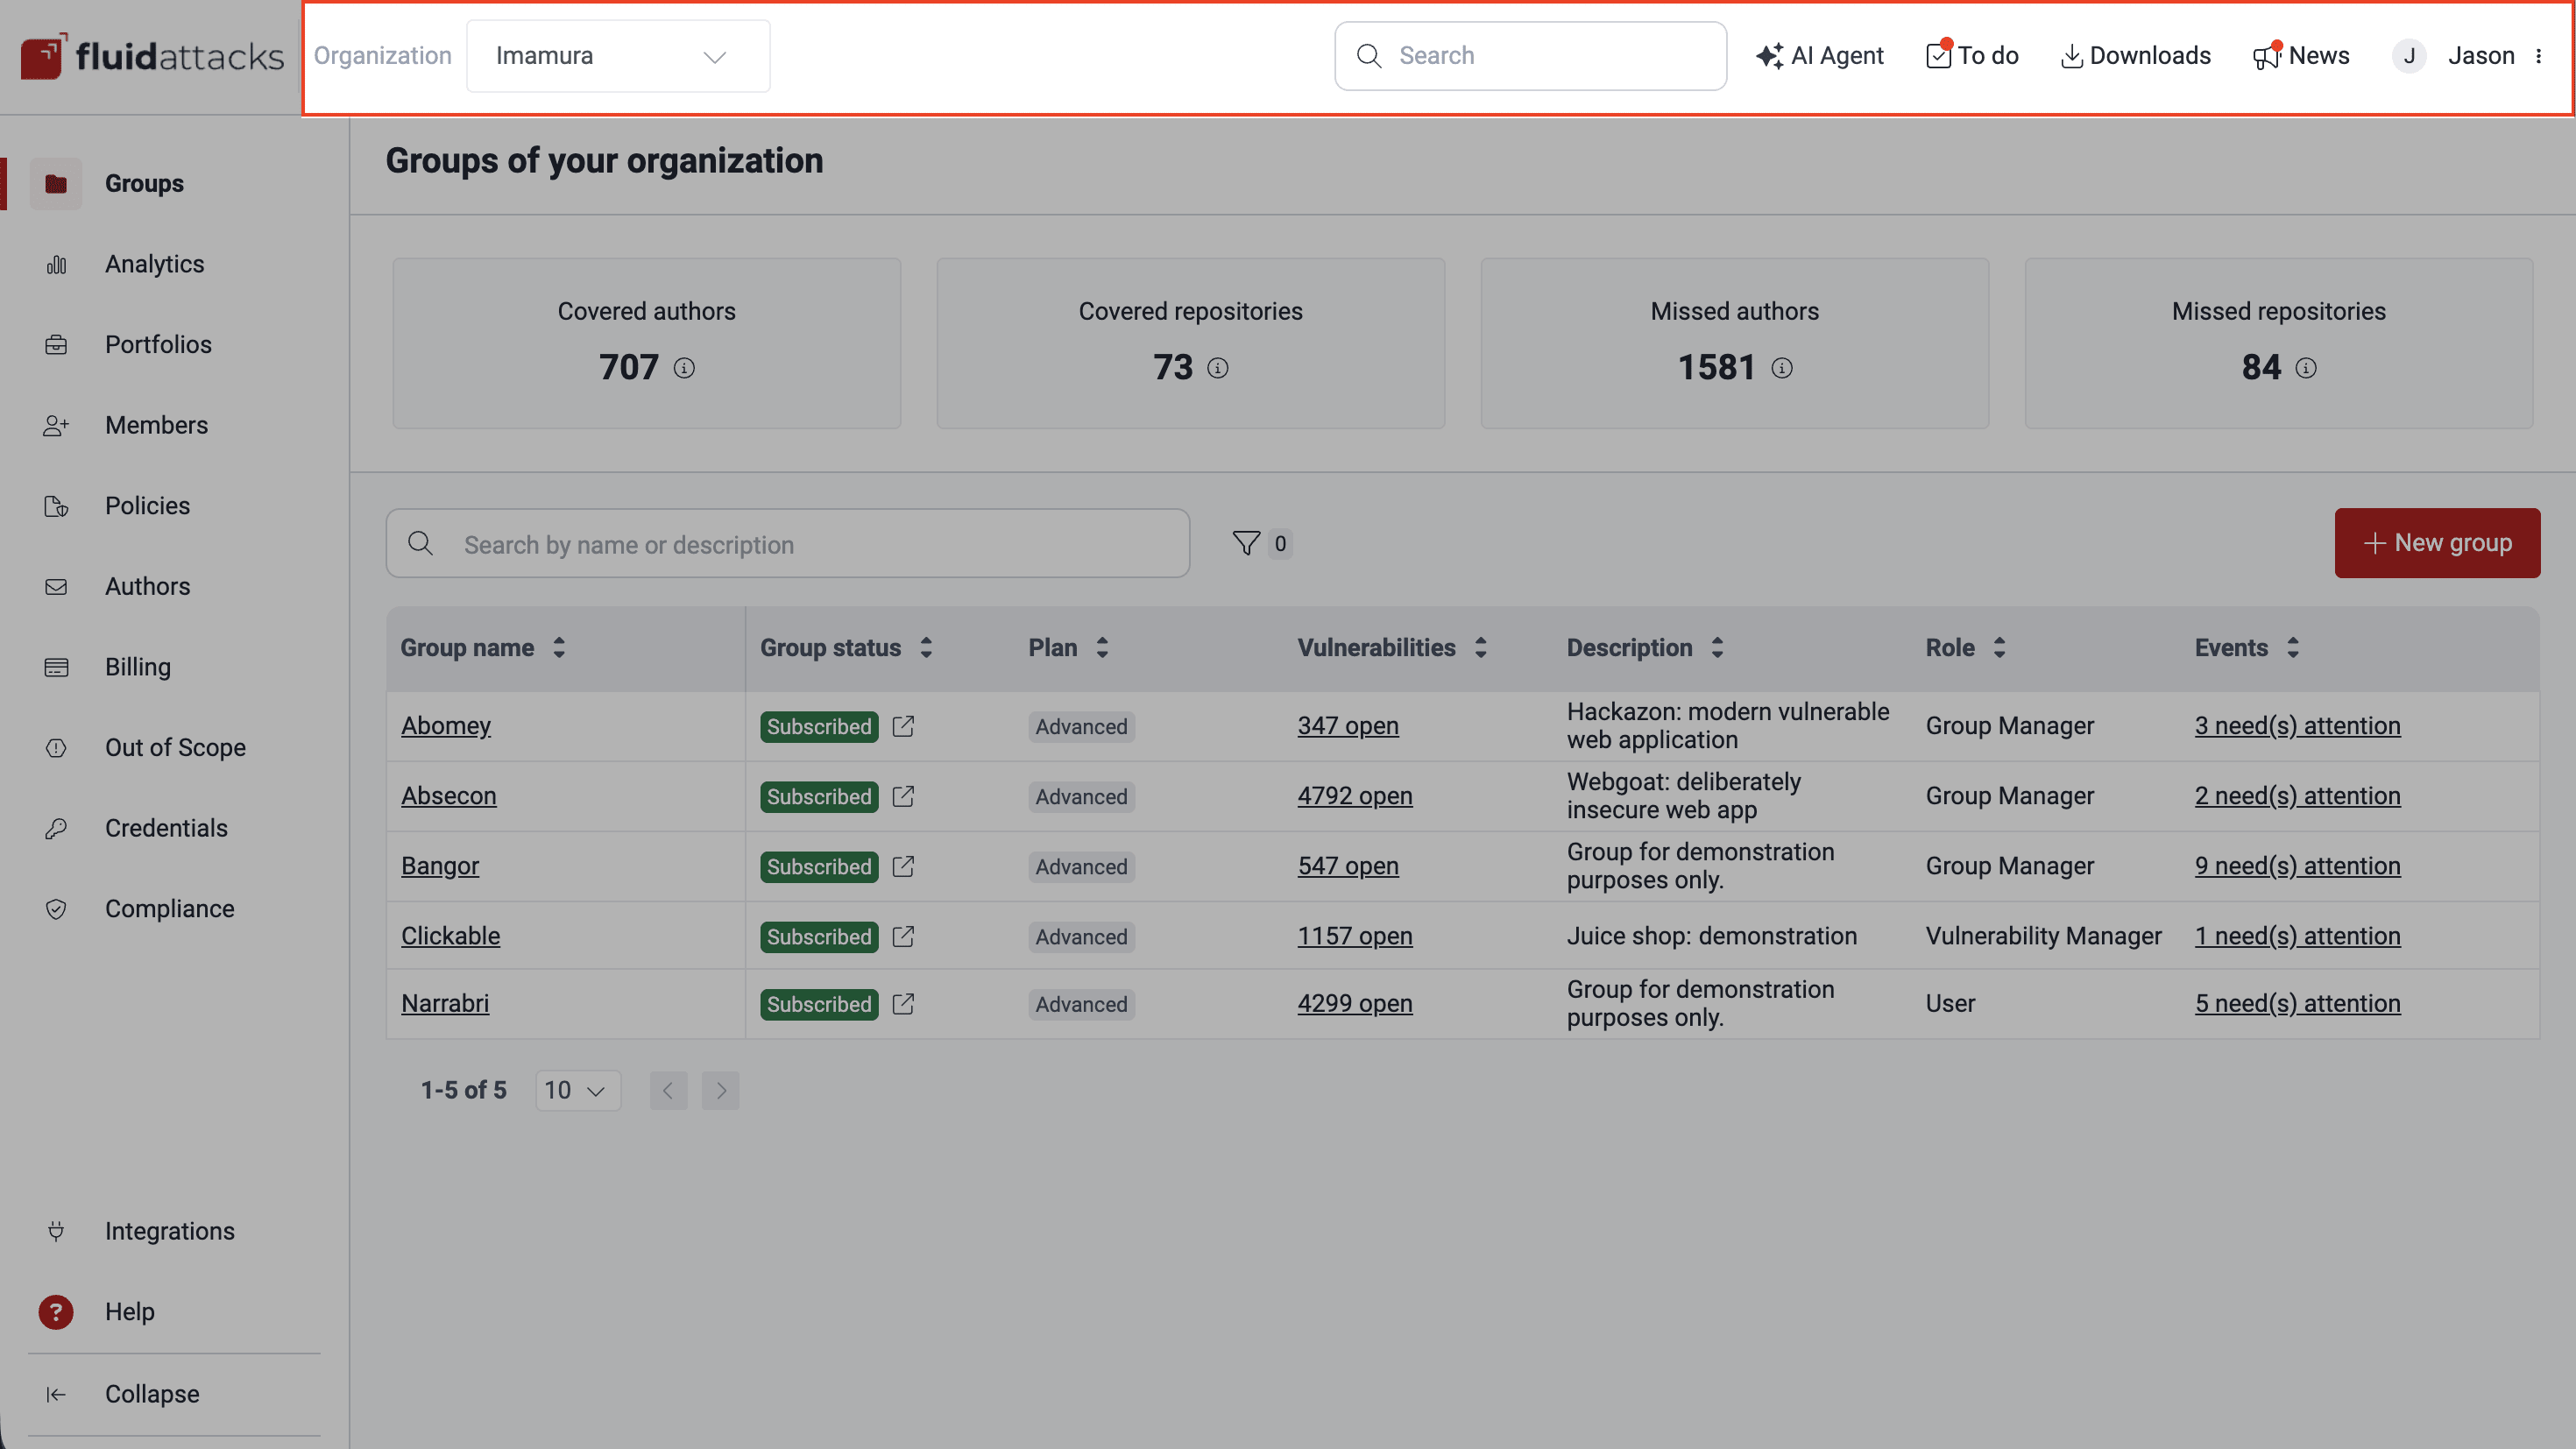Image resolution: width=2576 pixels, height=1449 pixels.
Task: Toggle sorting on the Group name column
Action: [559, 647]
